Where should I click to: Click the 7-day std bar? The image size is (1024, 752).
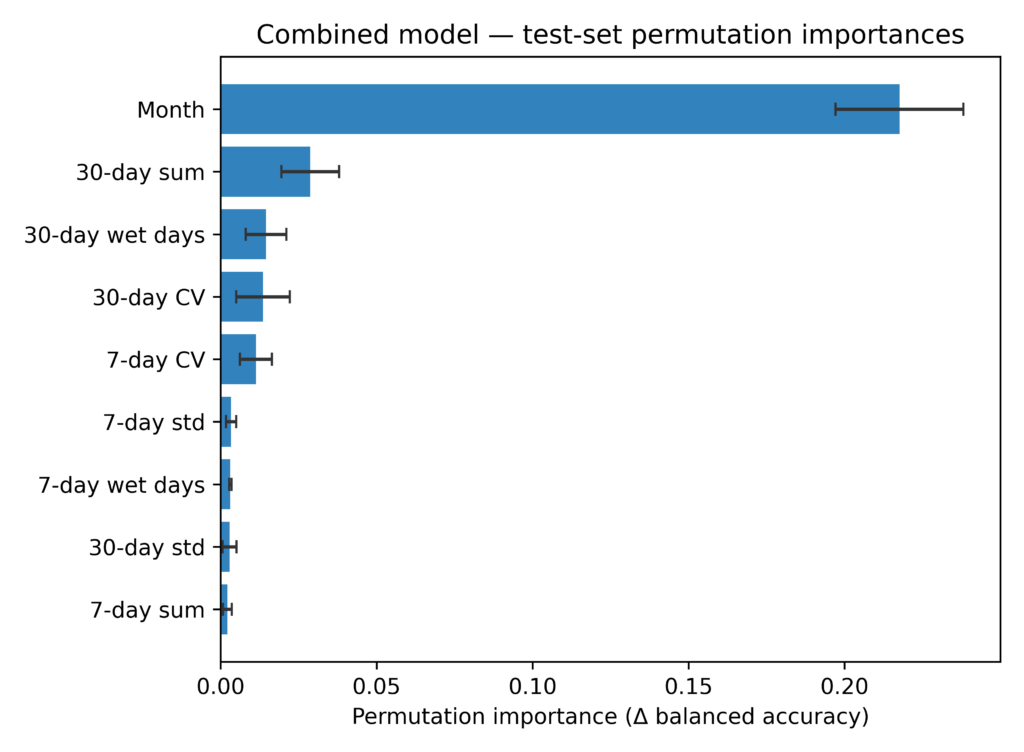point(226,422)
